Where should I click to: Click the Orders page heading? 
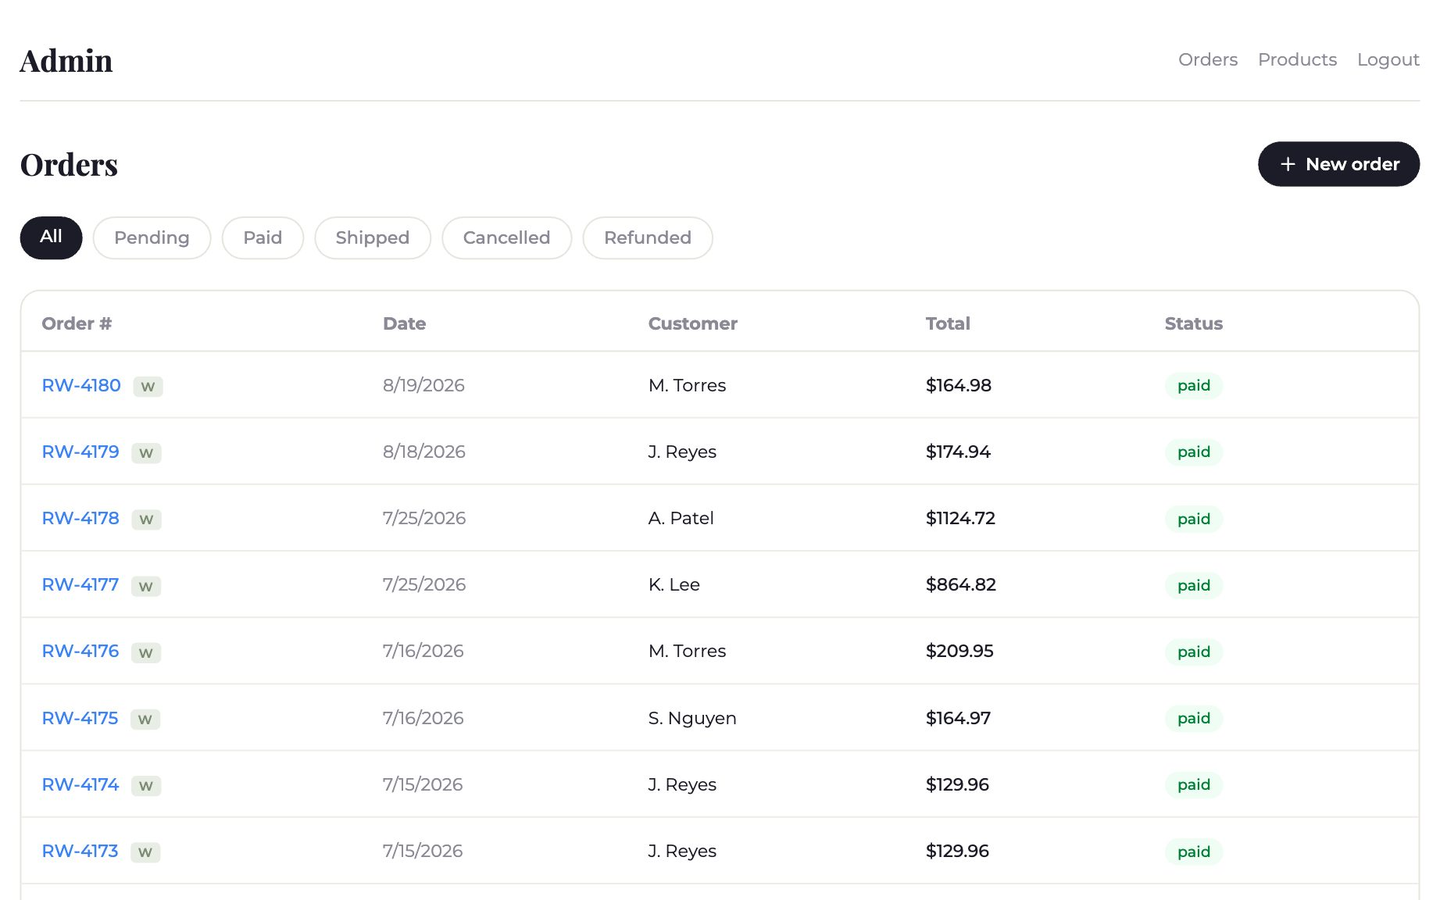(x=69, y=164)
